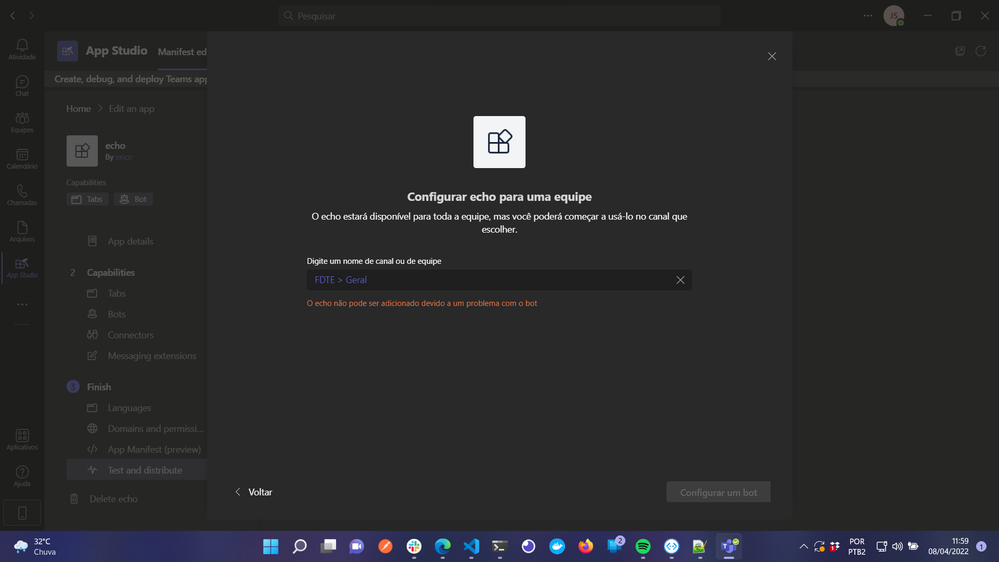Select the Bot capability chip
999x562 pixels.
133,199
